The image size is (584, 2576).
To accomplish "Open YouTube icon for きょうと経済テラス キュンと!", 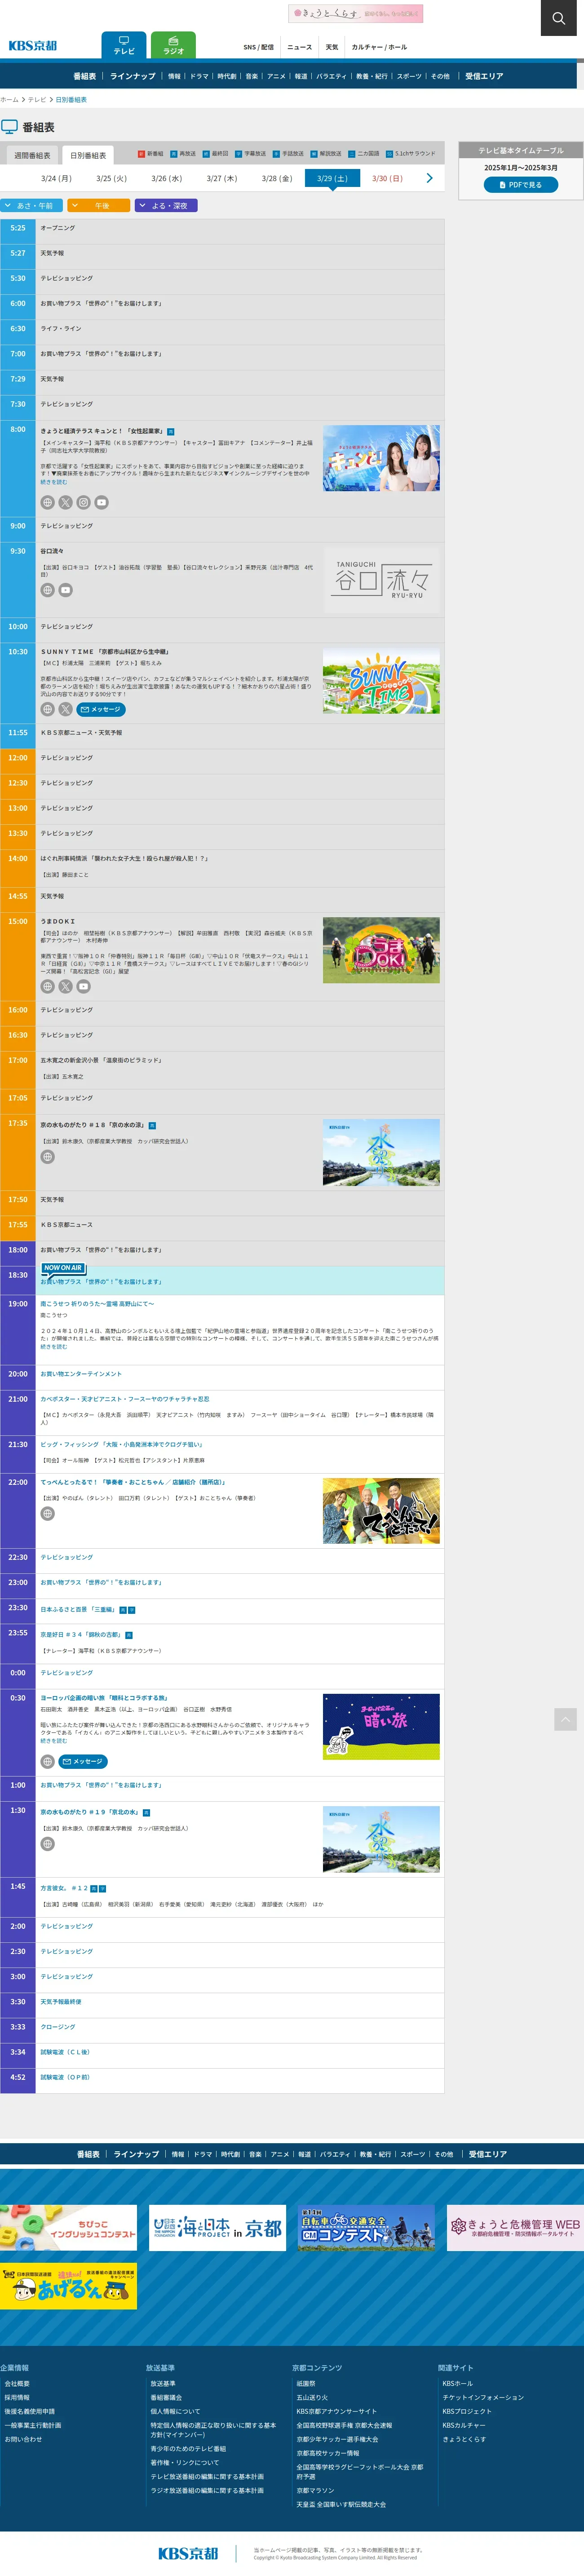I will (101, 503).
